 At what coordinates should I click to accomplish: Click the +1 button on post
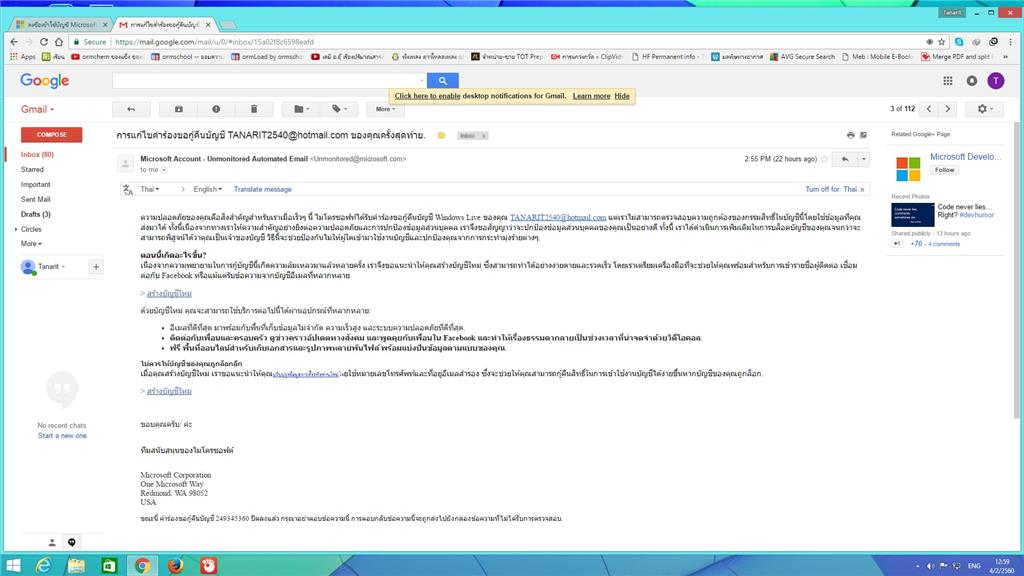point(897,244)
